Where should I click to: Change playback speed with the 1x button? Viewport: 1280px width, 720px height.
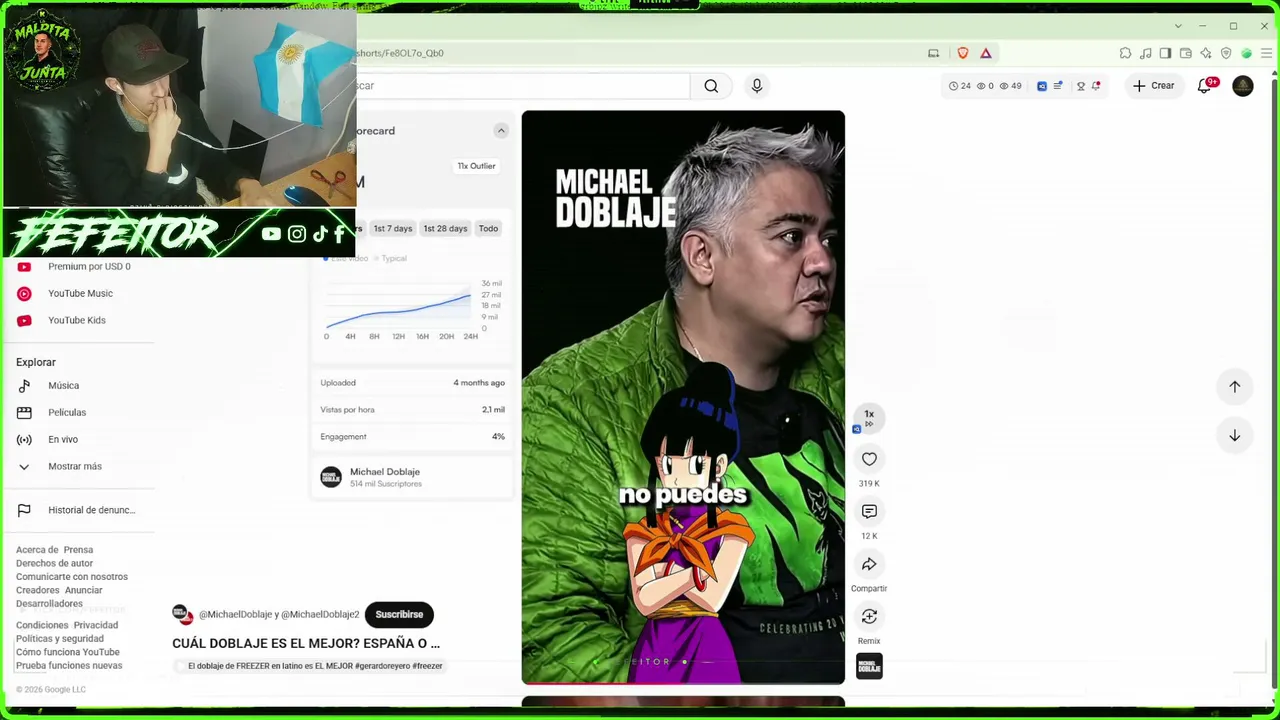(869, 418)
